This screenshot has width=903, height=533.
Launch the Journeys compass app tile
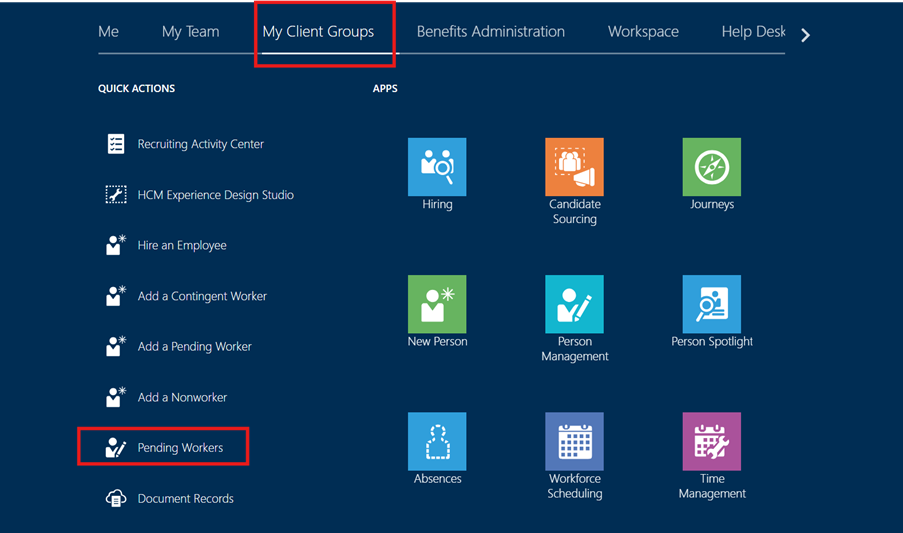coord(712,167)
